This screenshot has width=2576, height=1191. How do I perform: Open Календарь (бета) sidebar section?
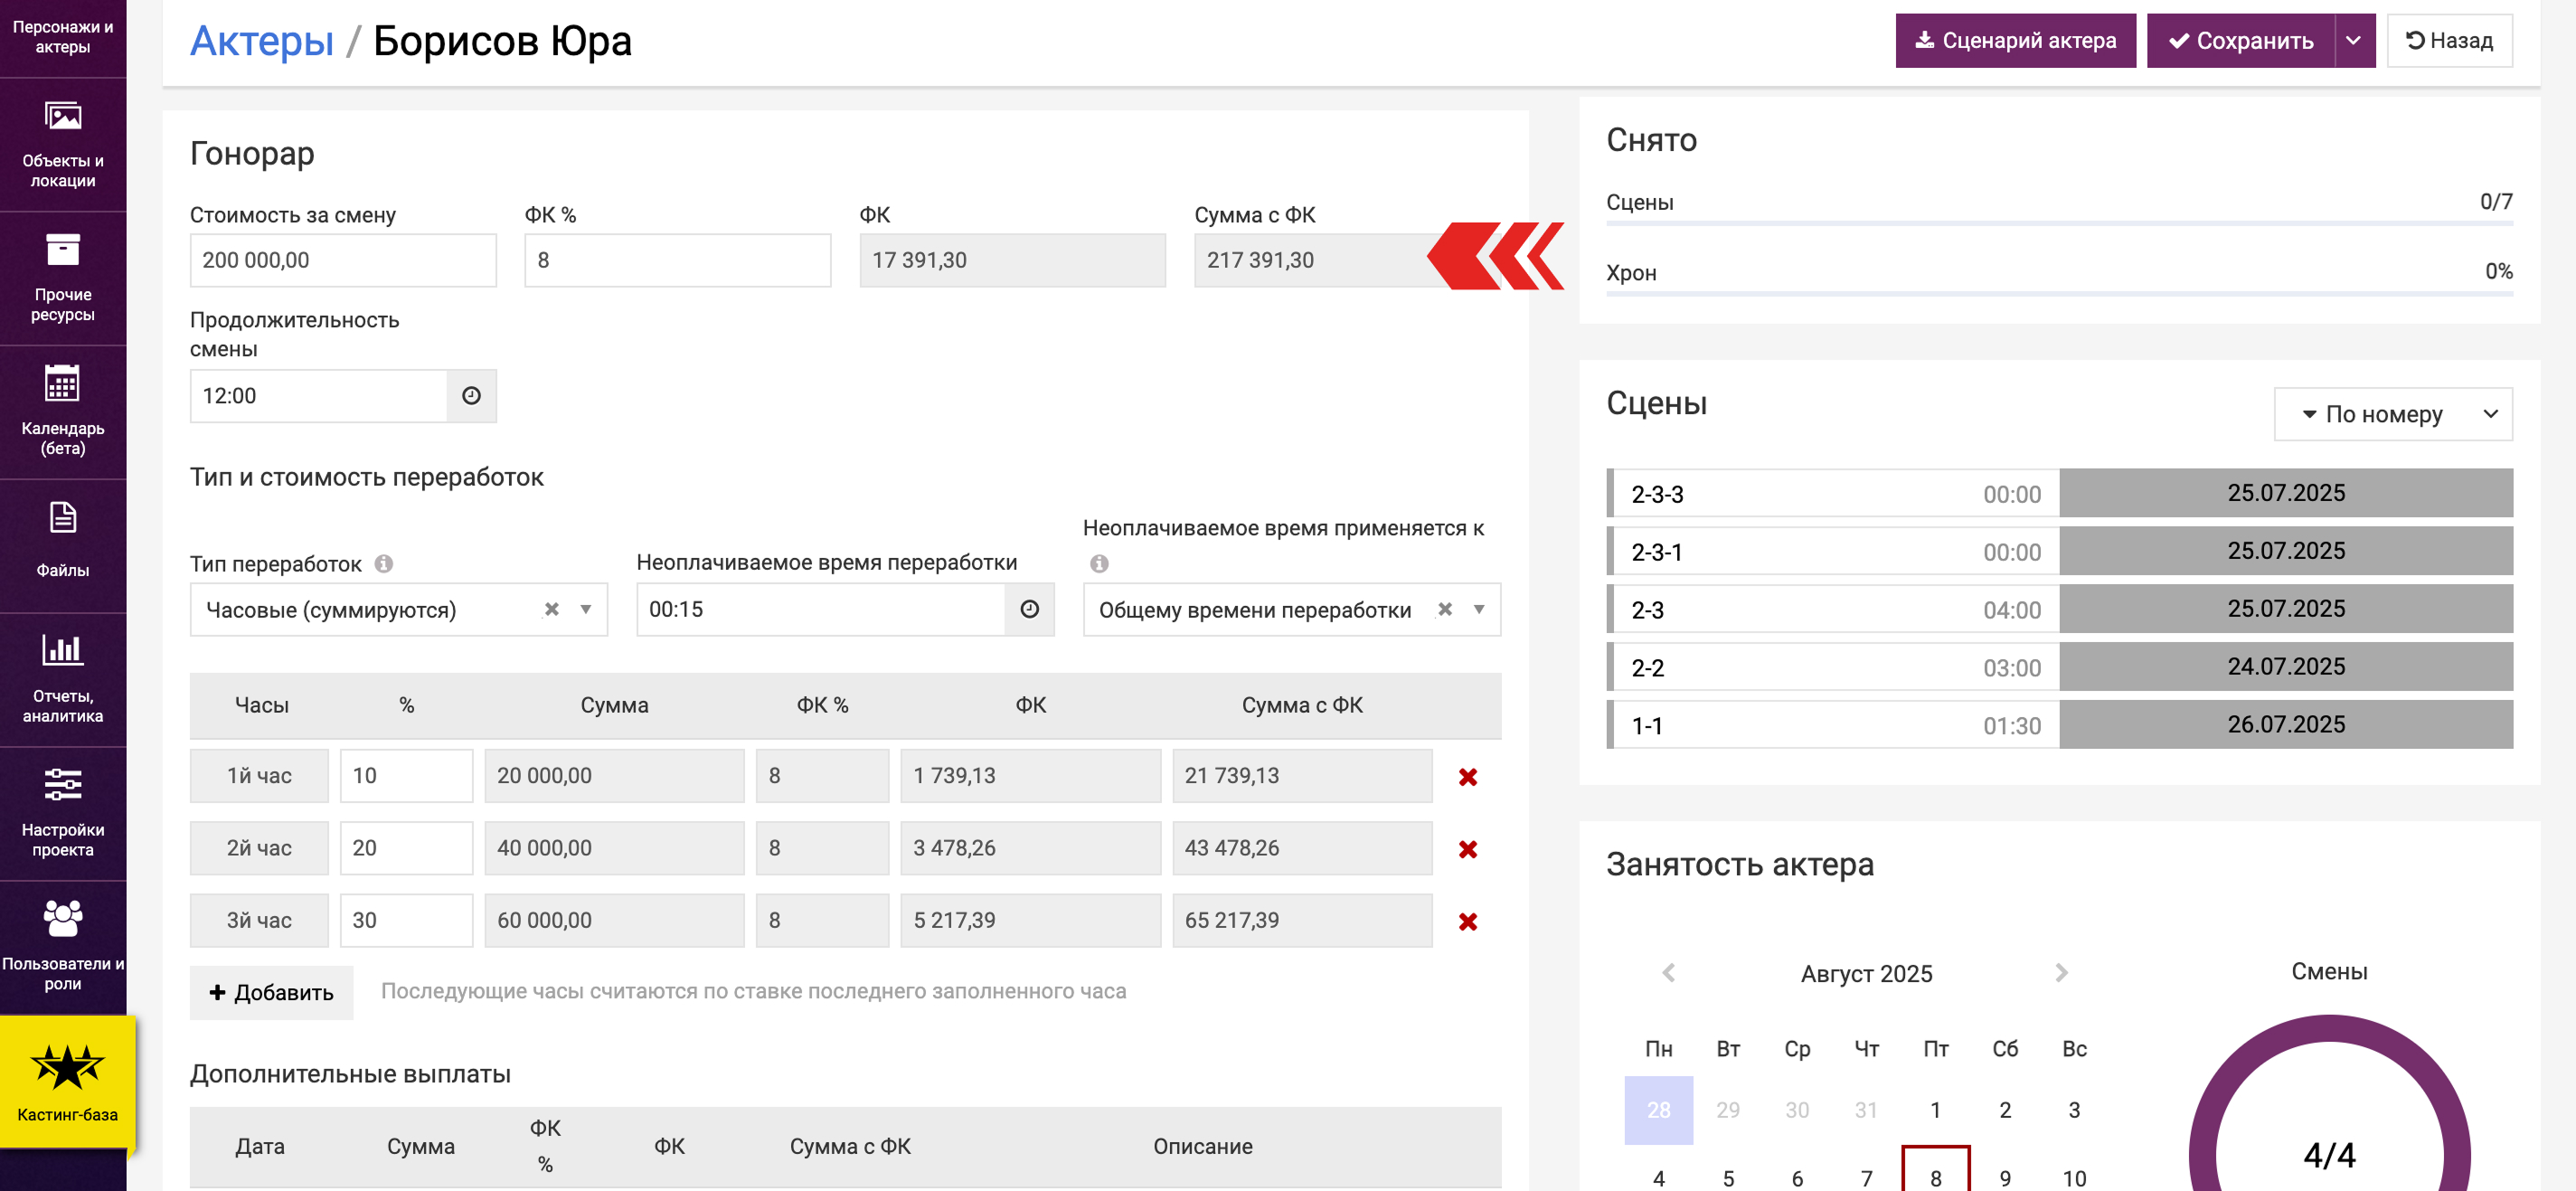(x=63, y=413)
